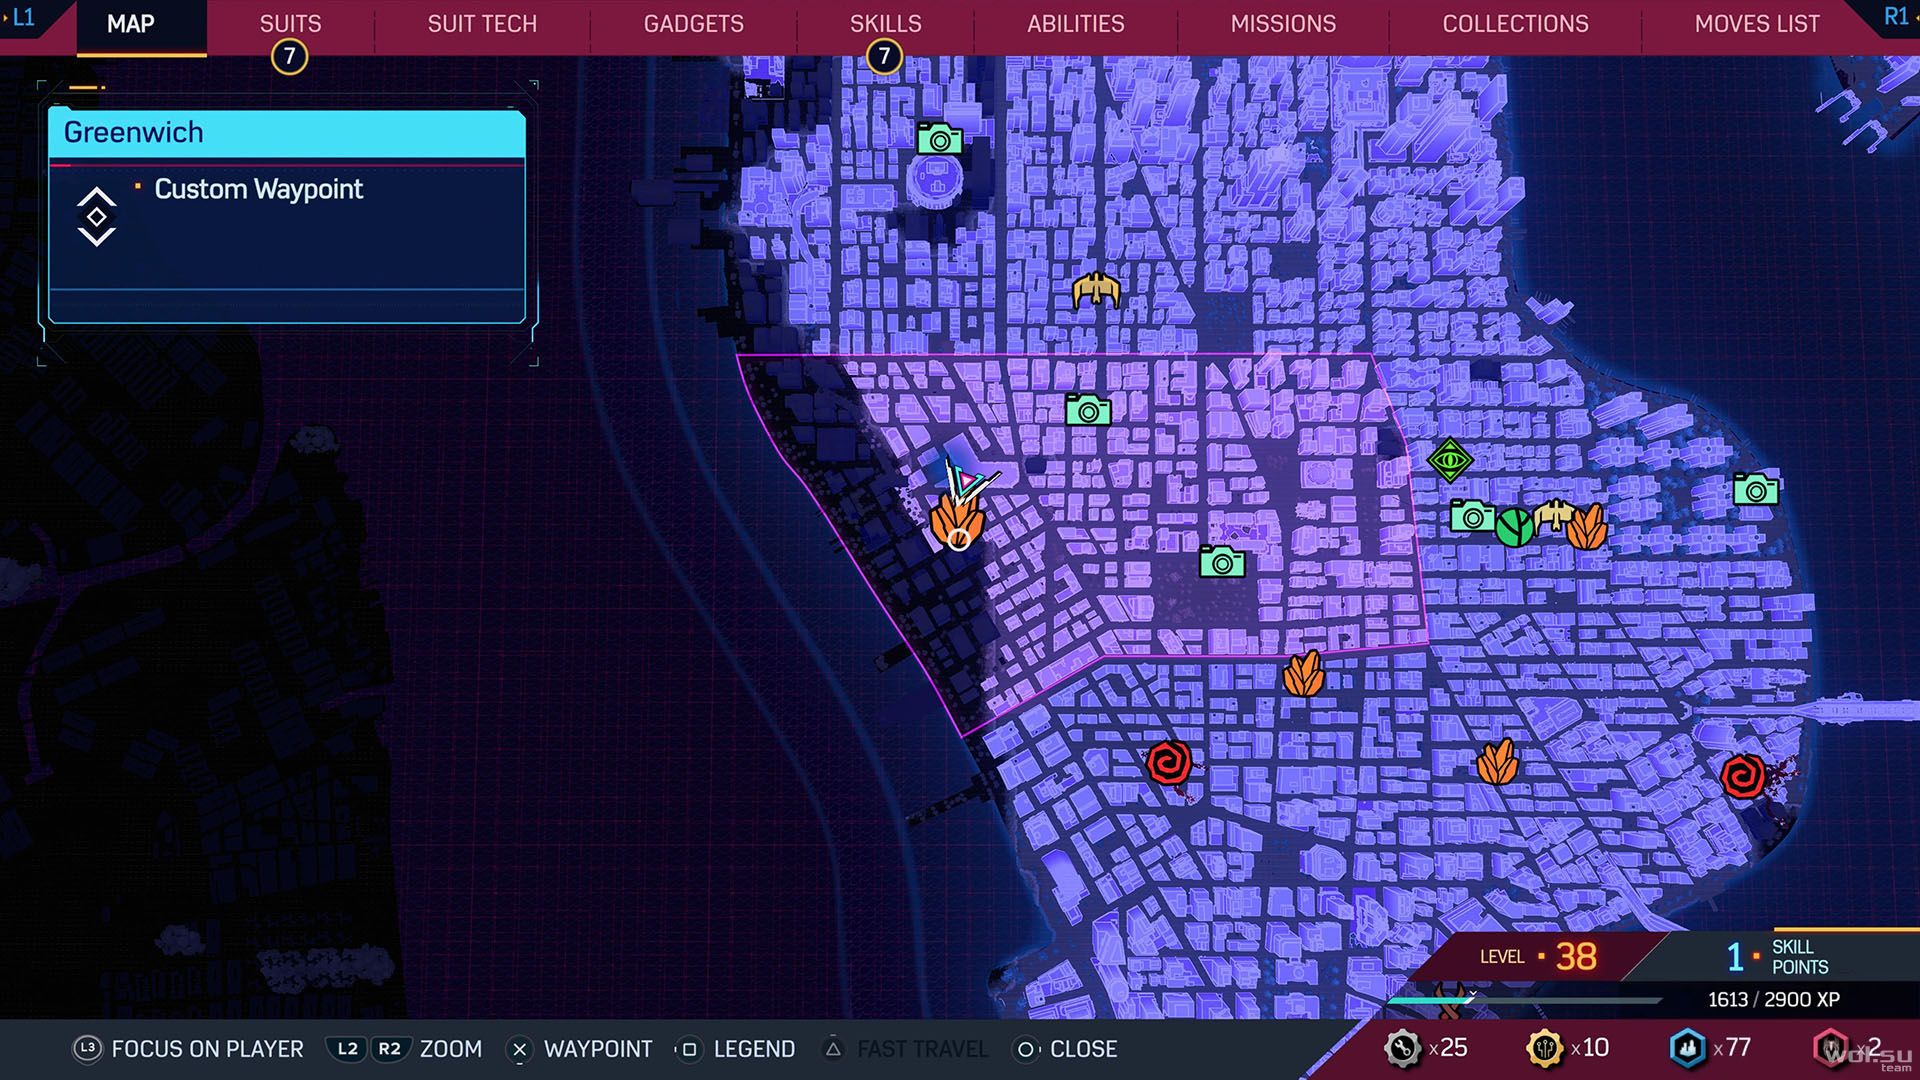Click the Custom Waypoint label
The width and height of the screenshot is (1920, 1080).
point(258,189)
